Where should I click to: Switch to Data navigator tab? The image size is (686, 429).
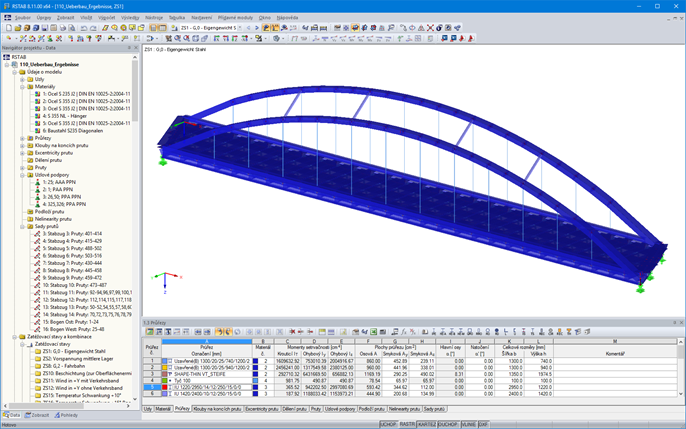coord(12,415)
